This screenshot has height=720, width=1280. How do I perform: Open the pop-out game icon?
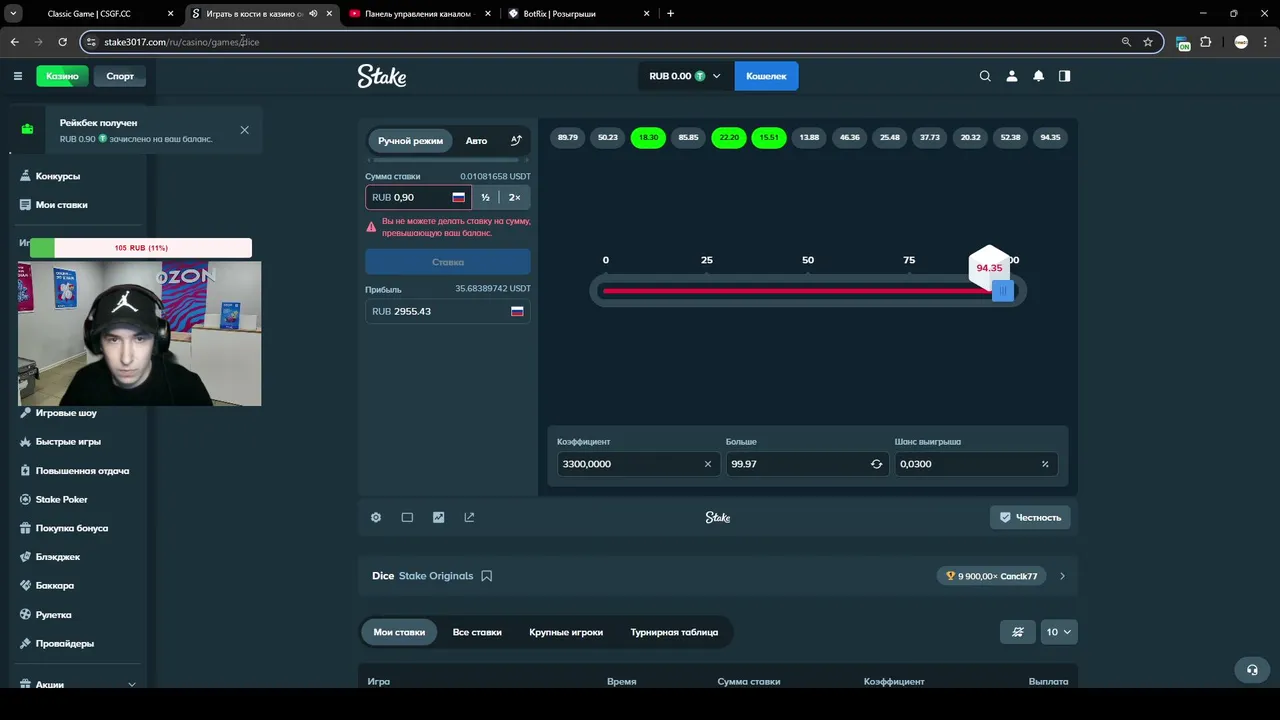(469, 517)
